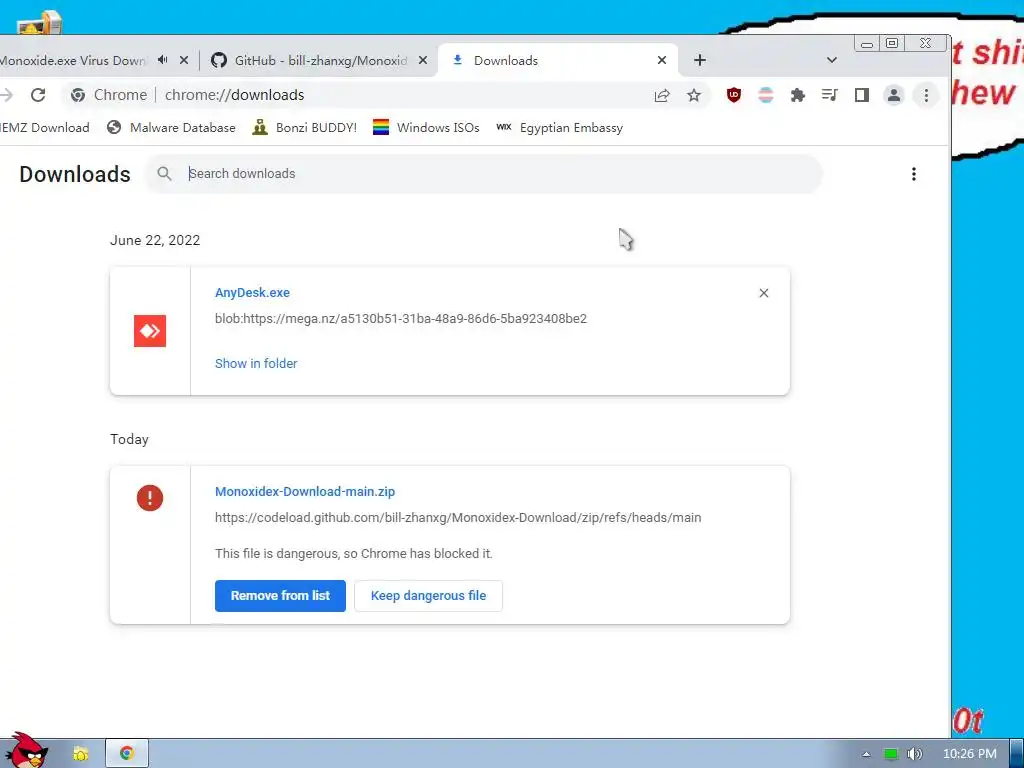This screenshot has height=768, width=1024.
Task: Close the Monoxide.exe Virus Download tab
Action: point(184,60)
